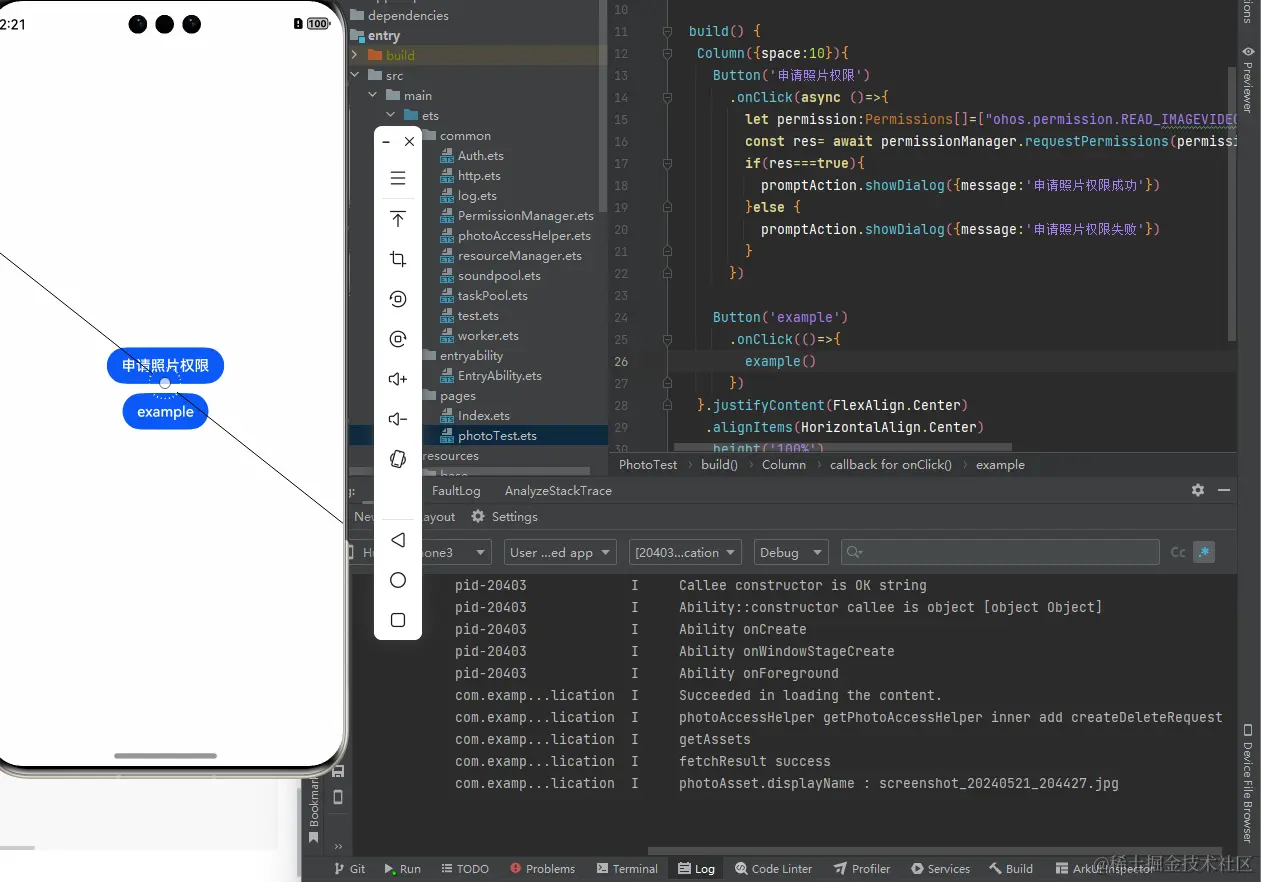
Task: Tap the emulator back triangle button
Action: pos(398,540)
